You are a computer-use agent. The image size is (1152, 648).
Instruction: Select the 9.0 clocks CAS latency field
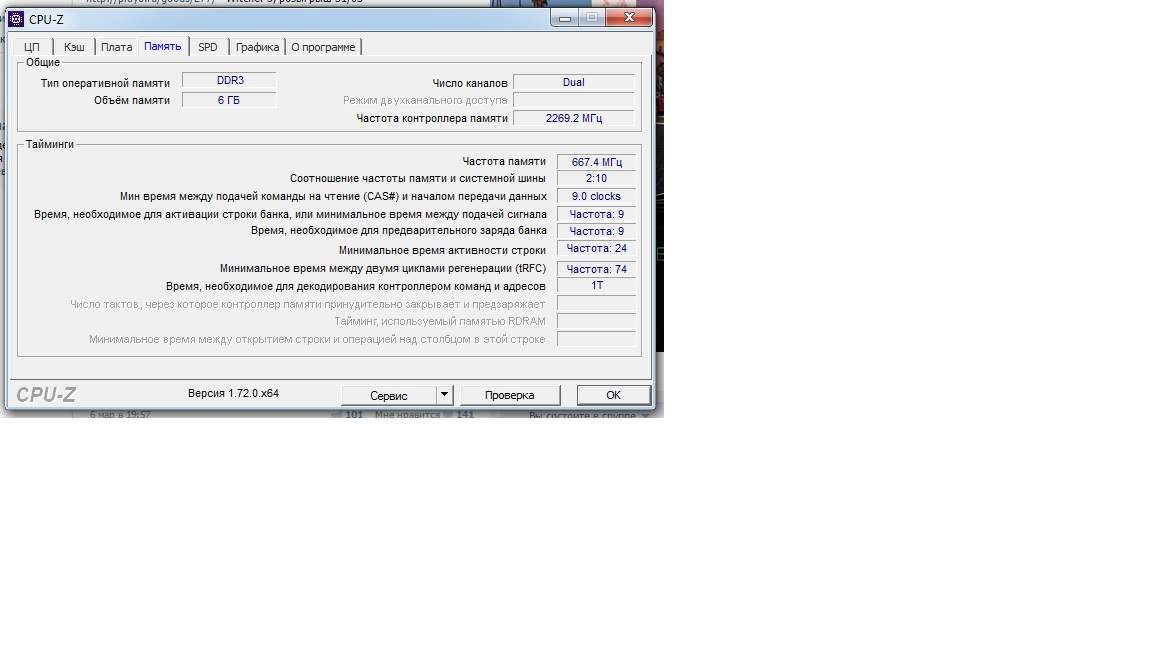(596, 197)
